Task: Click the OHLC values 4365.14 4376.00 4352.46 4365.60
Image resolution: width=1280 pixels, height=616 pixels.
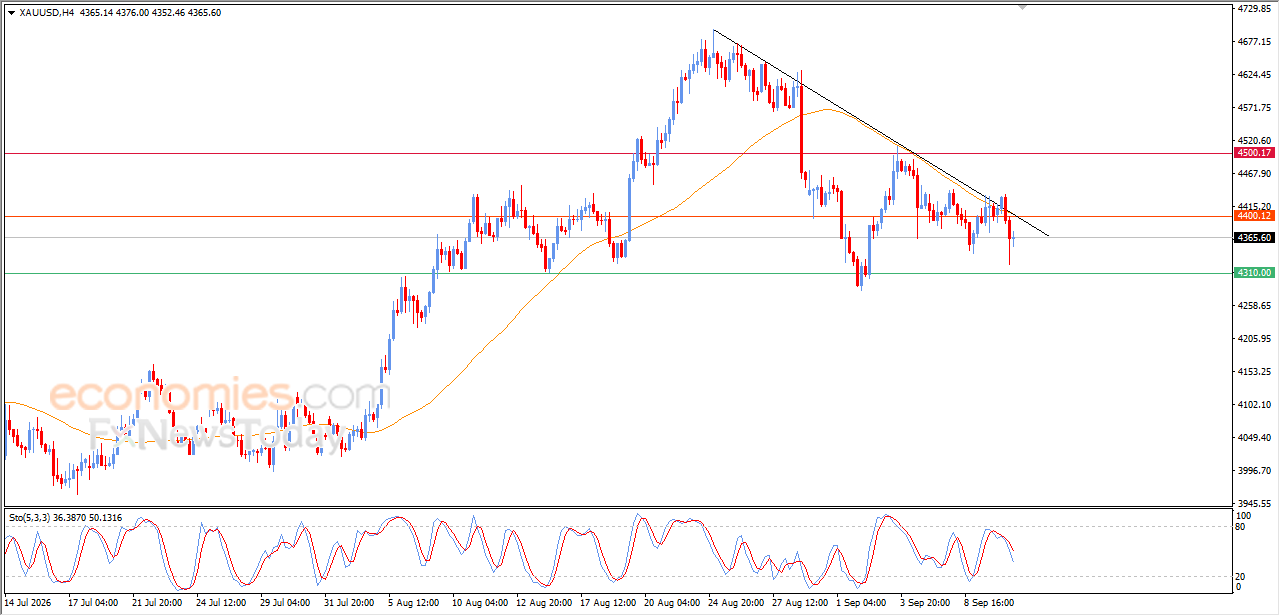Action: tap(153, 13)
